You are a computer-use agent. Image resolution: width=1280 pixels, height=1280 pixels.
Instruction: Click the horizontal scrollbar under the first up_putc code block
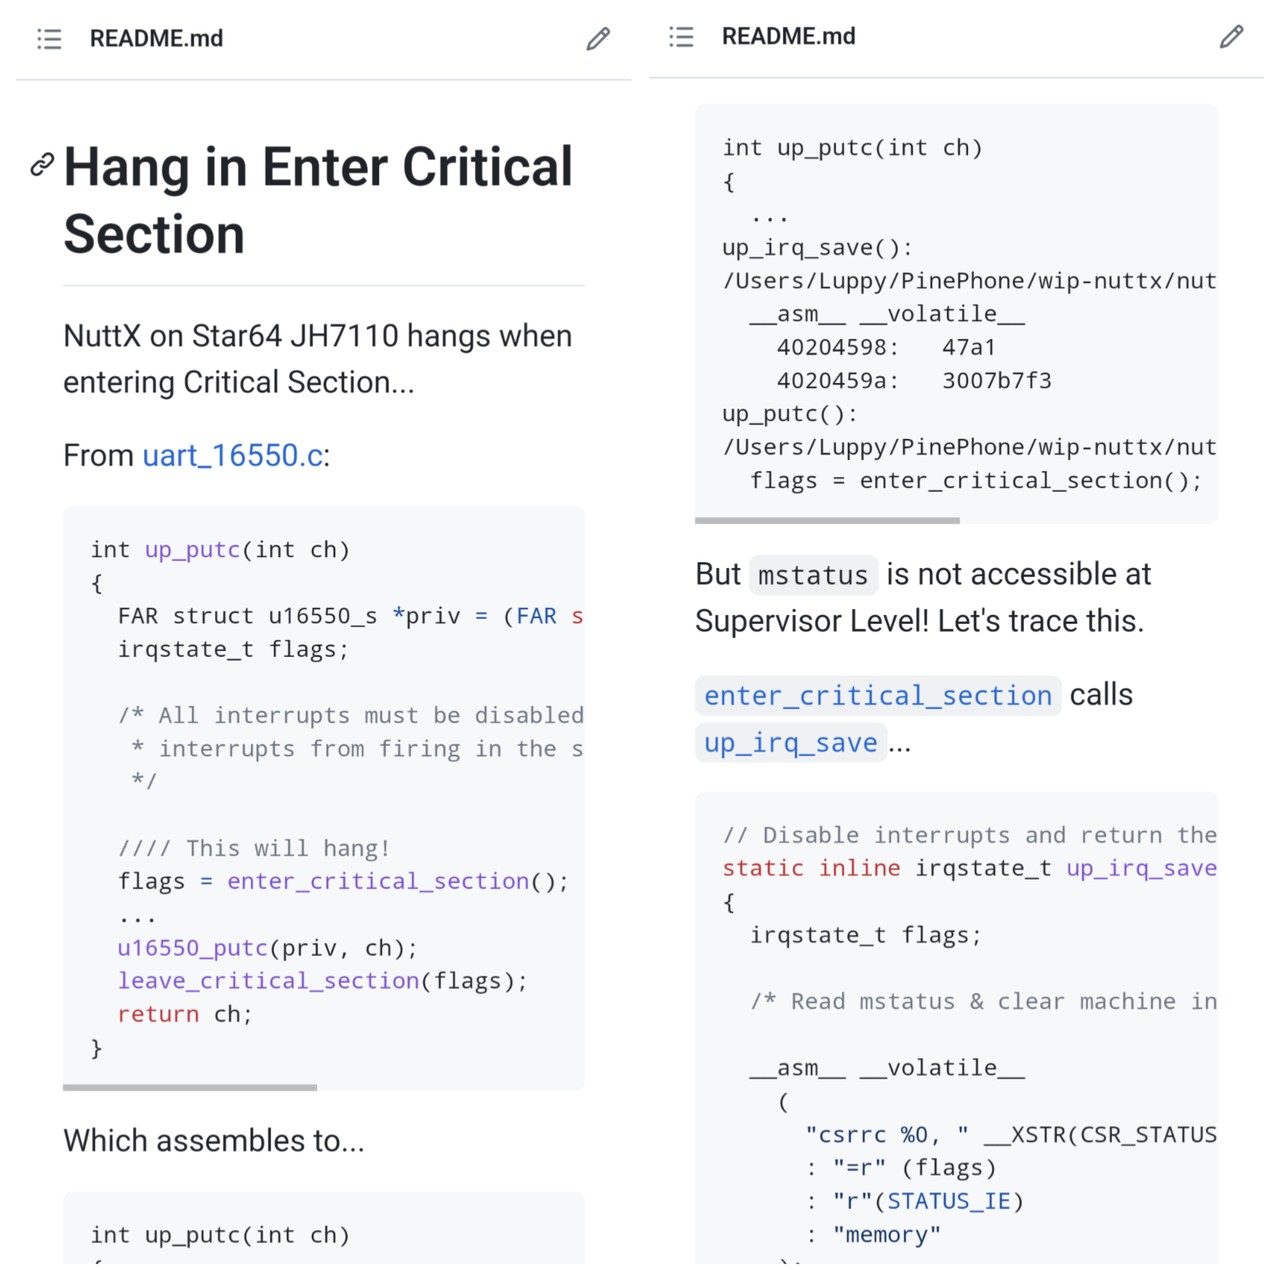[x=190, y=1087]
